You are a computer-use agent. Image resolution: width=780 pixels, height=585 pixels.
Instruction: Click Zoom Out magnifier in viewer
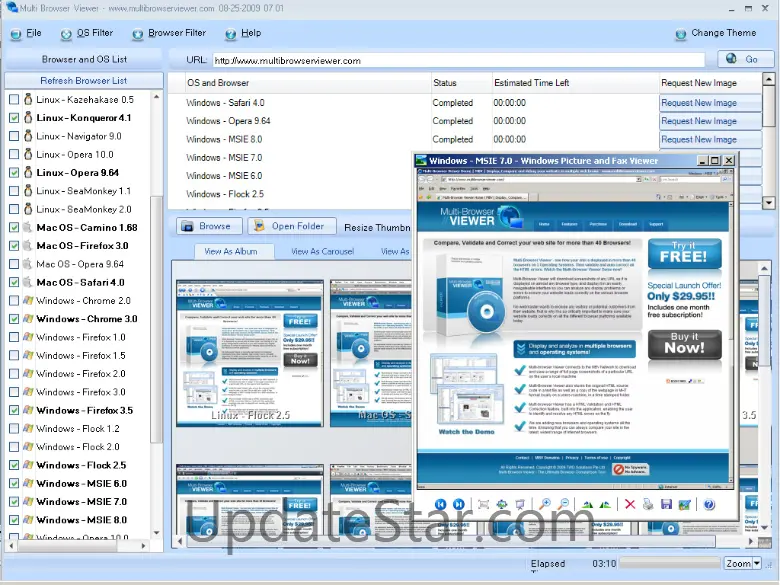click(x=563, y=504)
